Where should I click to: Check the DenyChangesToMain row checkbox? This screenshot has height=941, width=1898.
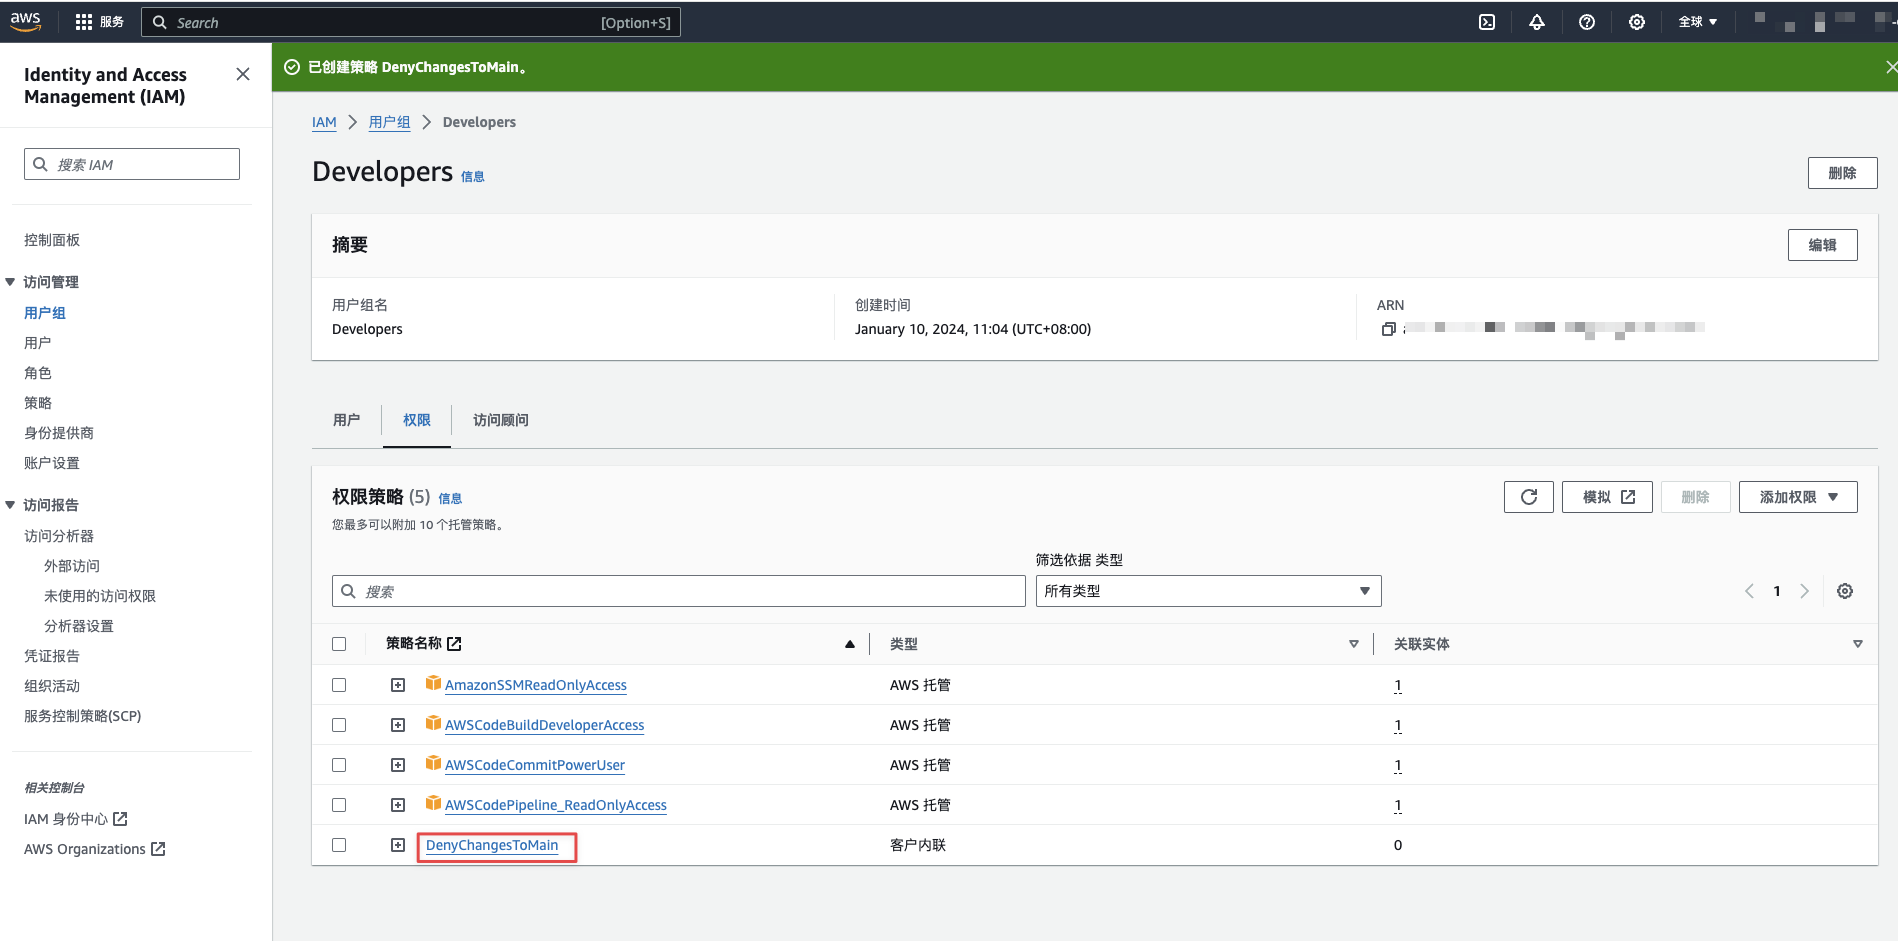[x=339, y=845]
